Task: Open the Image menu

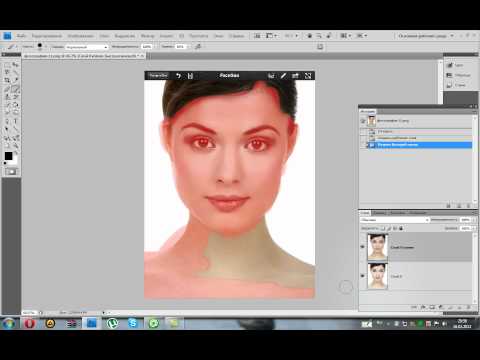Action: [x=80, y=36]
